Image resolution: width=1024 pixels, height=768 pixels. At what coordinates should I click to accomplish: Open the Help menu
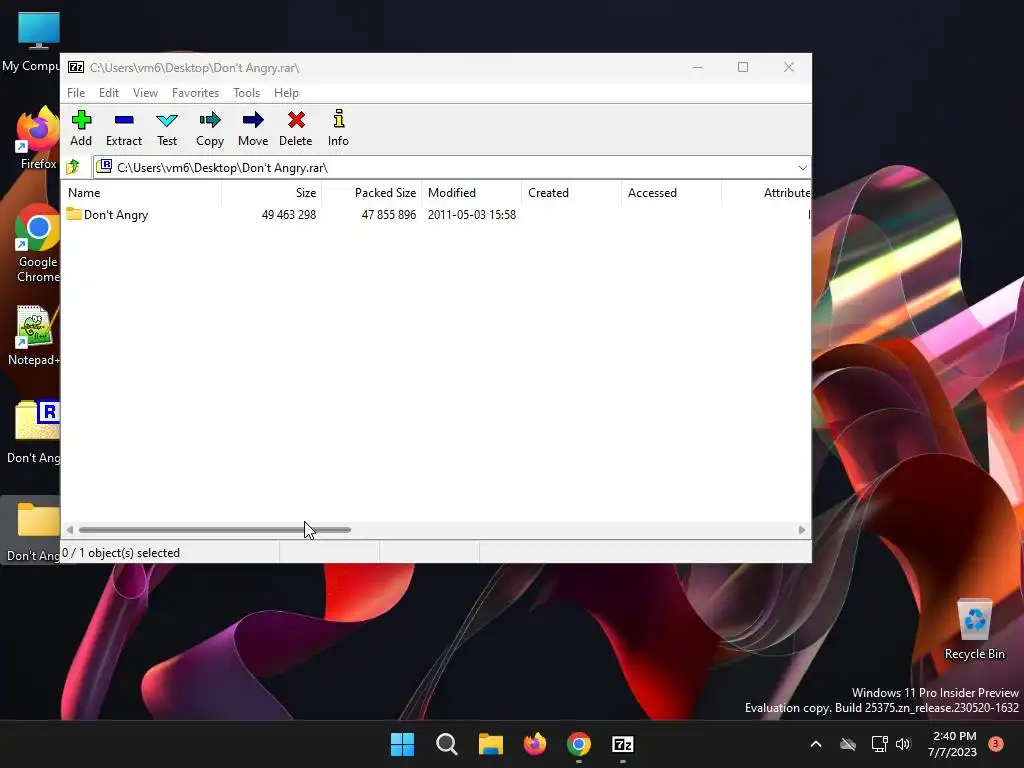286,93
